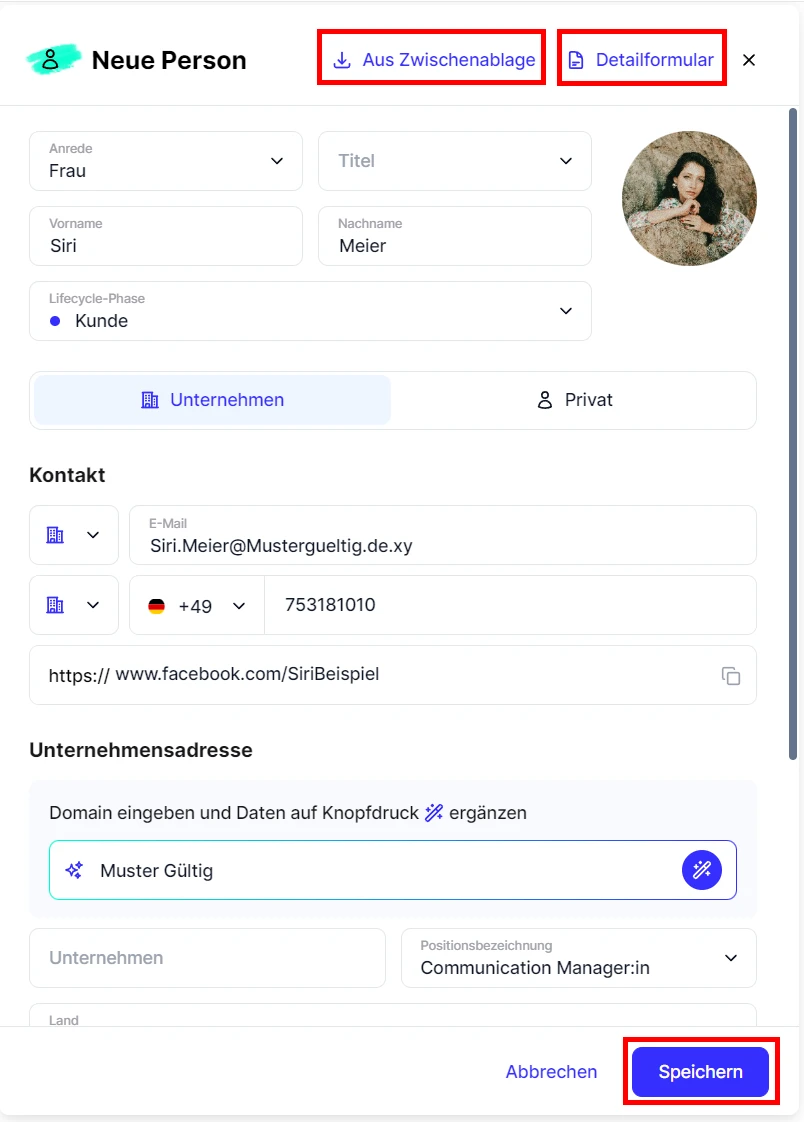This screenshot has width=804, height=1122.
Task: Click the person icon beside Neue Person
Action: (51, 60)
